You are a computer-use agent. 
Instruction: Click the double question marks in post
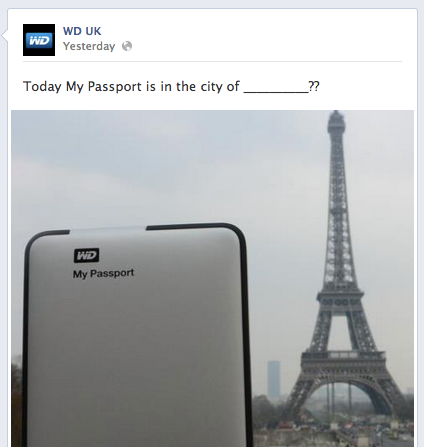coord(314,86)
